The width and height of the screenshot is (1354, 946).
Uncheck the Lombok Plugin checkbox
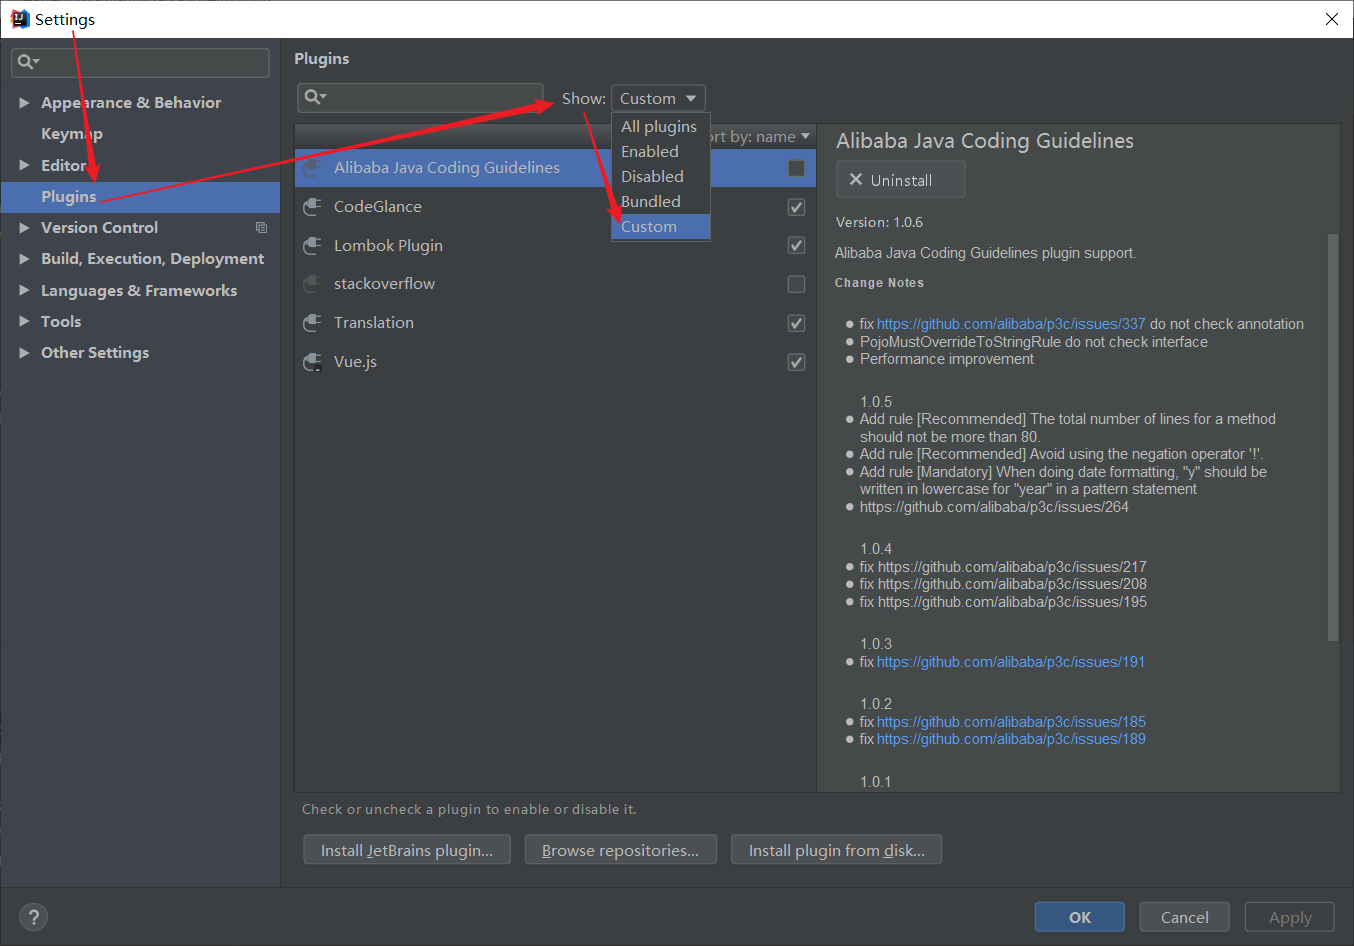coord(796,246)
